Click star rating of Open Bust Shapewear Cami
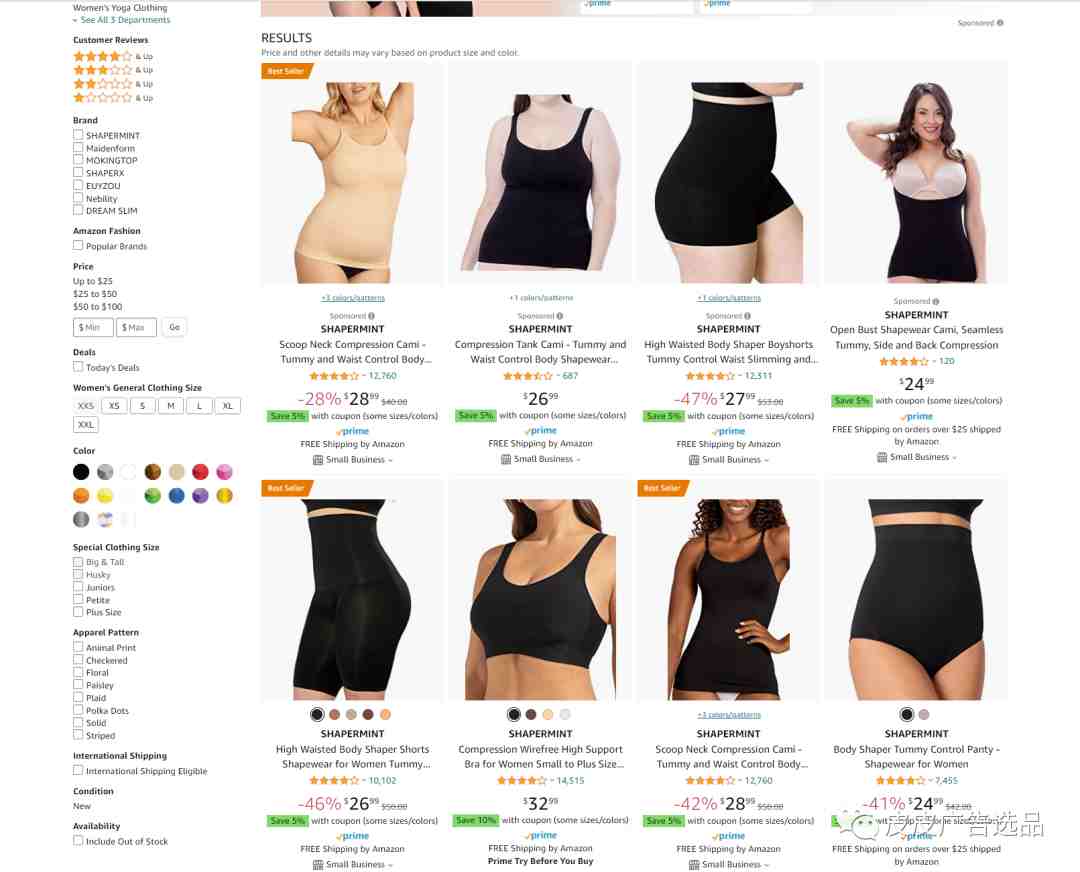Viewport: 1080px width, 872px height. point(904,361)
